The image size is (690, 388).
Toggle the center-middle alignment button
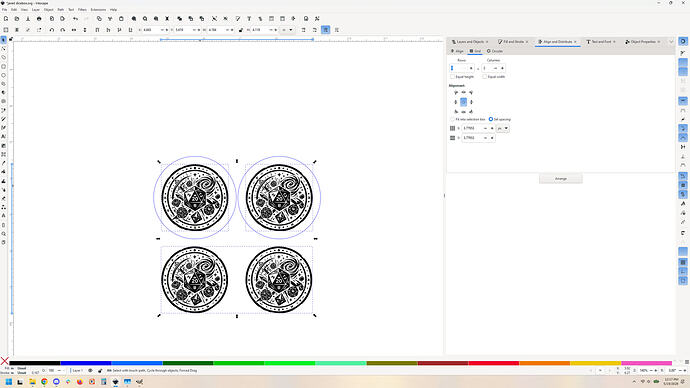[x=463, y=102]
